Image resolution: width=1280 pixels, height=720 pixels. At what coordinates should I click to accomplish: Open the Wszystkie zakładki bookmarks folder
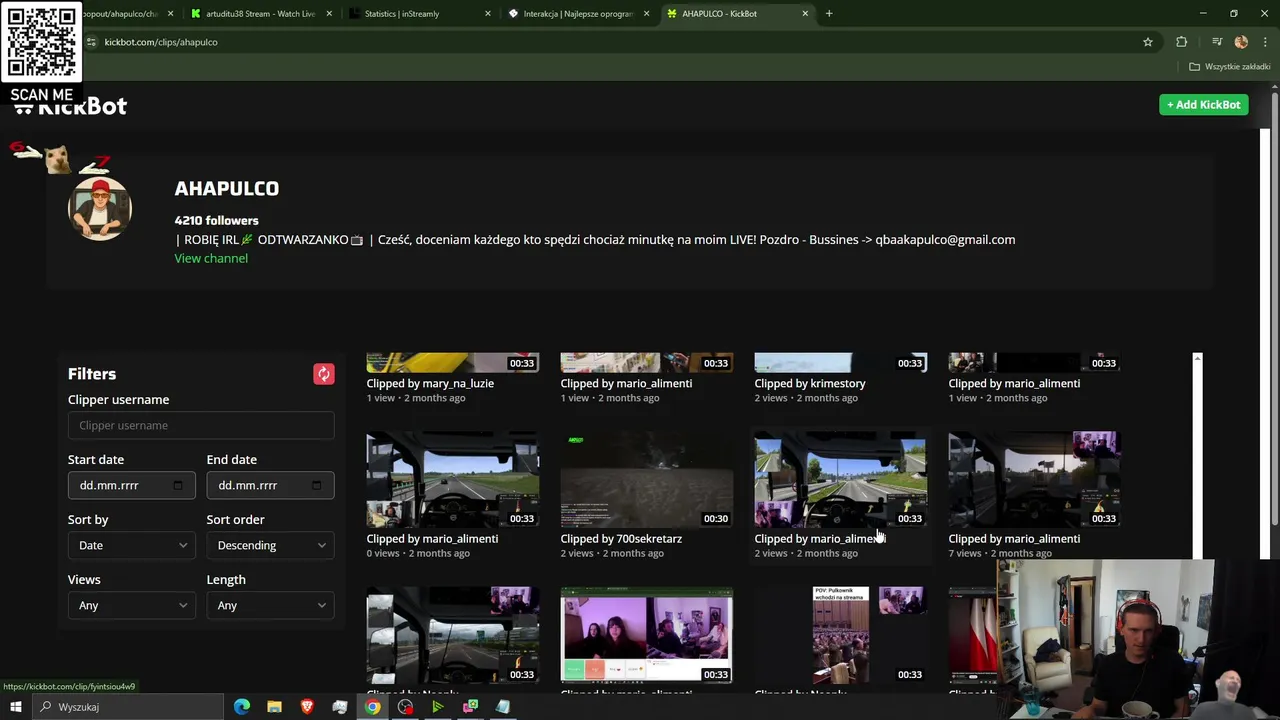(1229, 67)
